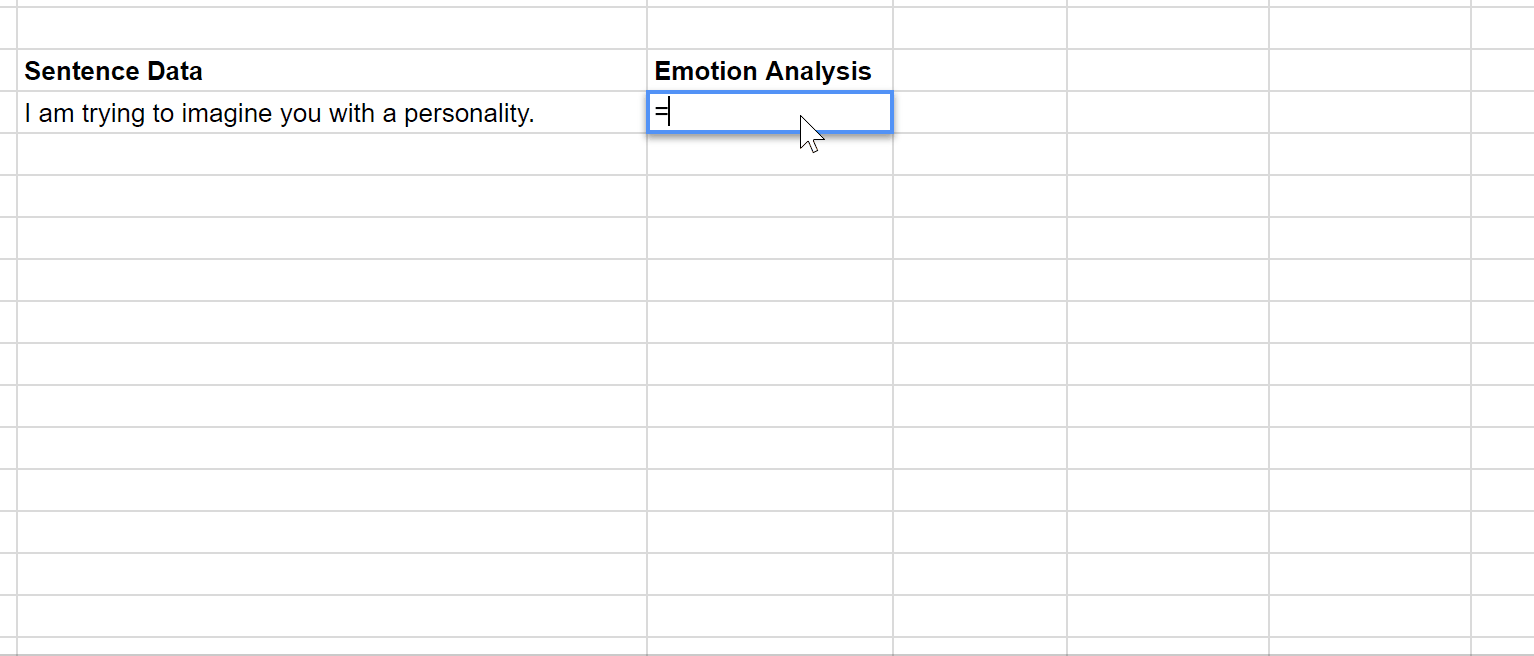Click an empty cell five rows below Emotion Analysis
The height and width of the screenshot is (656, 1534).
point(770,281)
